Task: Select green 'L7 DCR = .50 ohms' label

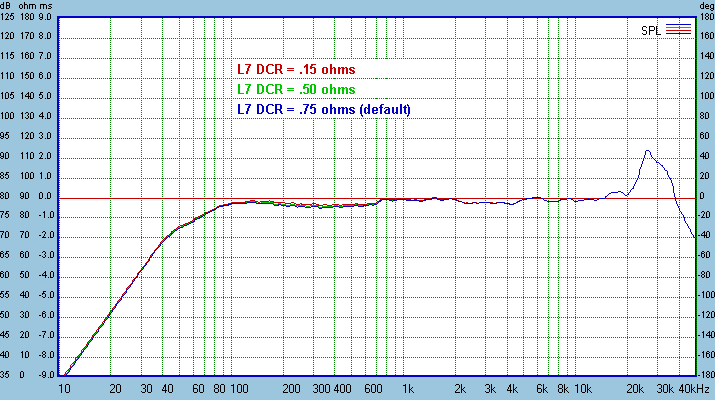Action: pyautogui.click(x=296, y=89)
